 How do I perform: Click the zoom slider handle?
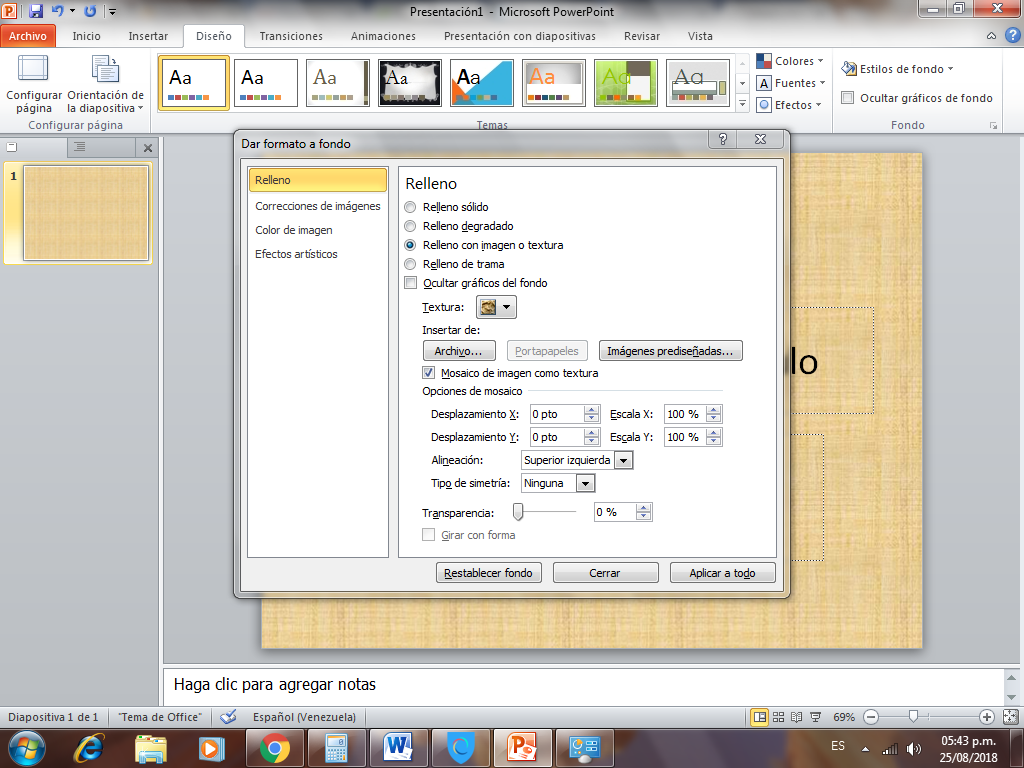914,717
